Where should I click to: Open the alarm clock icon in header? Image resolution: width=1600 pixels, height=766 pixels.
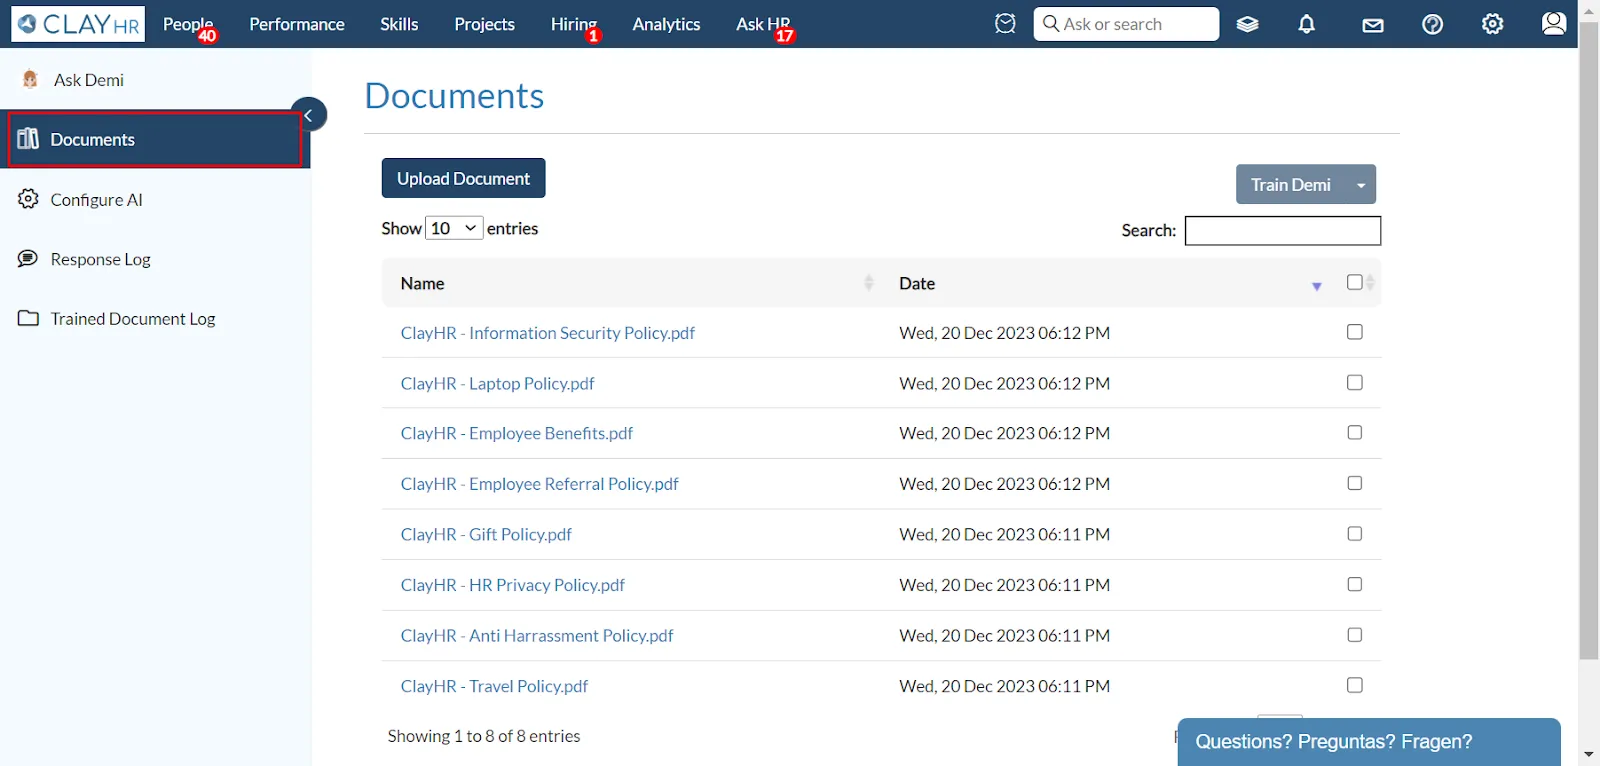click(x=1005, y=23)
